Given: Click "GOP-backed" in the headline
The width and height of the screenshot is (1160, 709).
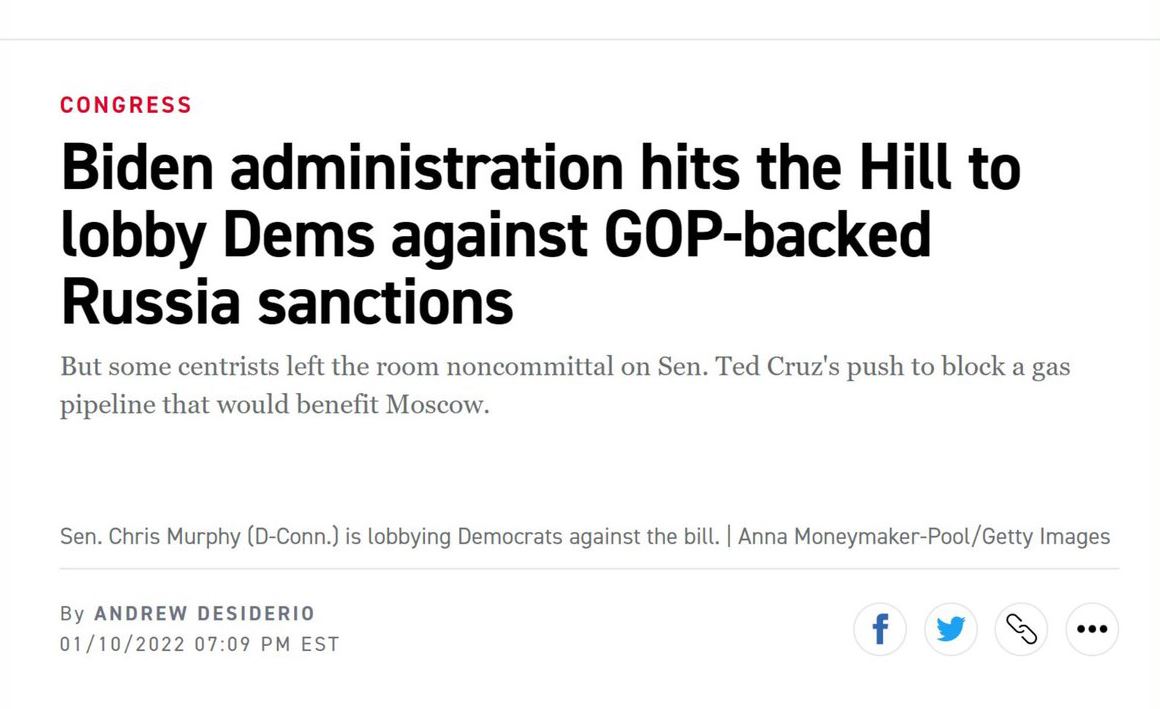Looking at the screenshot, I should click(767, 235).
